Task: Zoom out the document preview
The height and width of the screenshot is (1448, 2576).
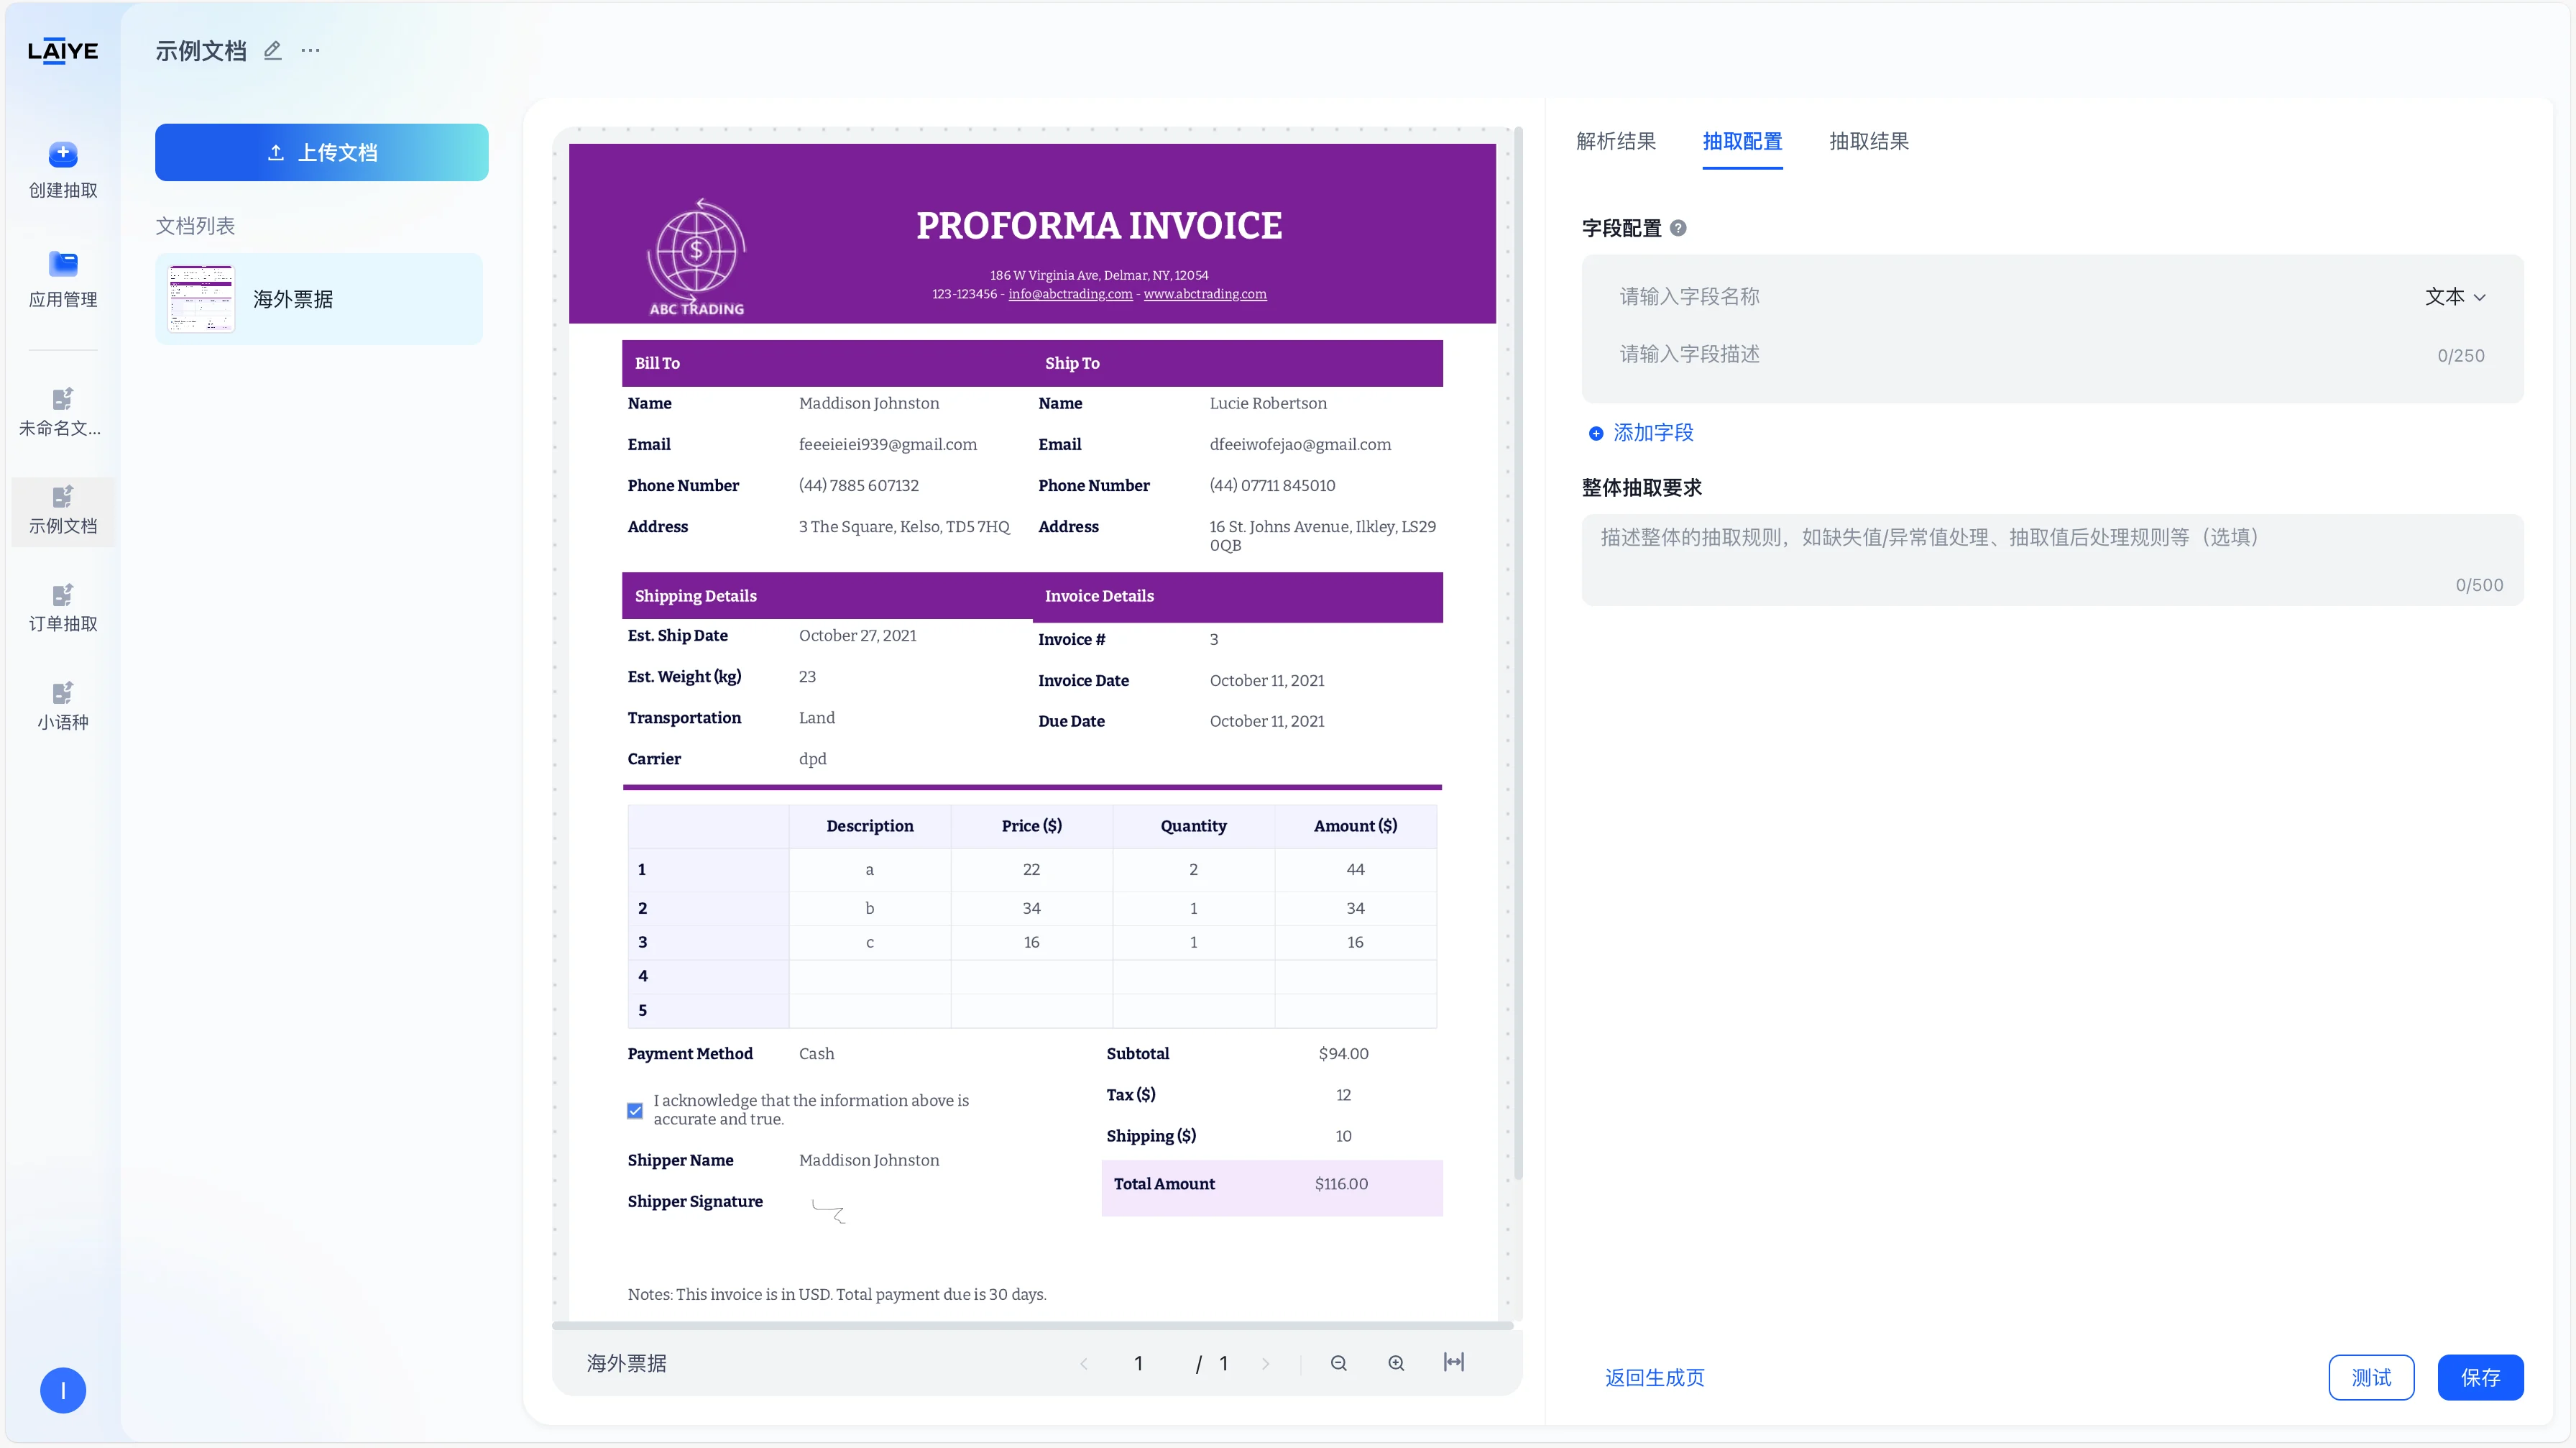Action: pyautogui.click(x=1339, y=1363)
